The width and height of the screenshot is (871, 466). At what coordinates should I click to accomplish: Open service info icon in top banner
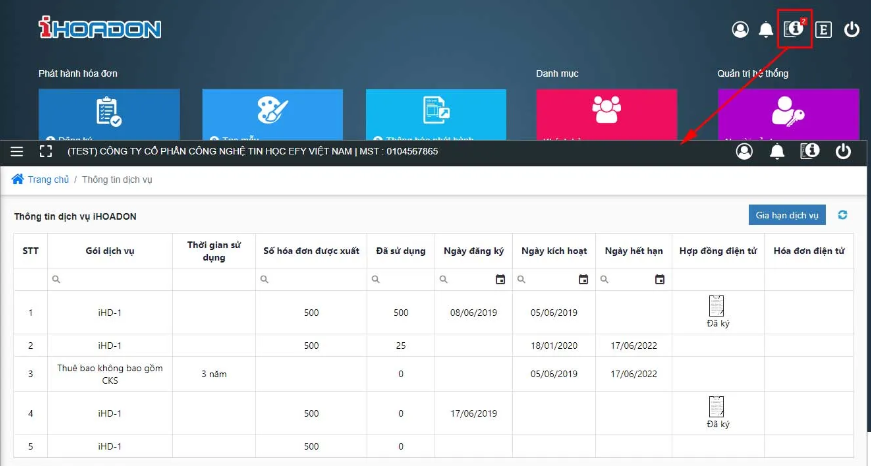794,29
